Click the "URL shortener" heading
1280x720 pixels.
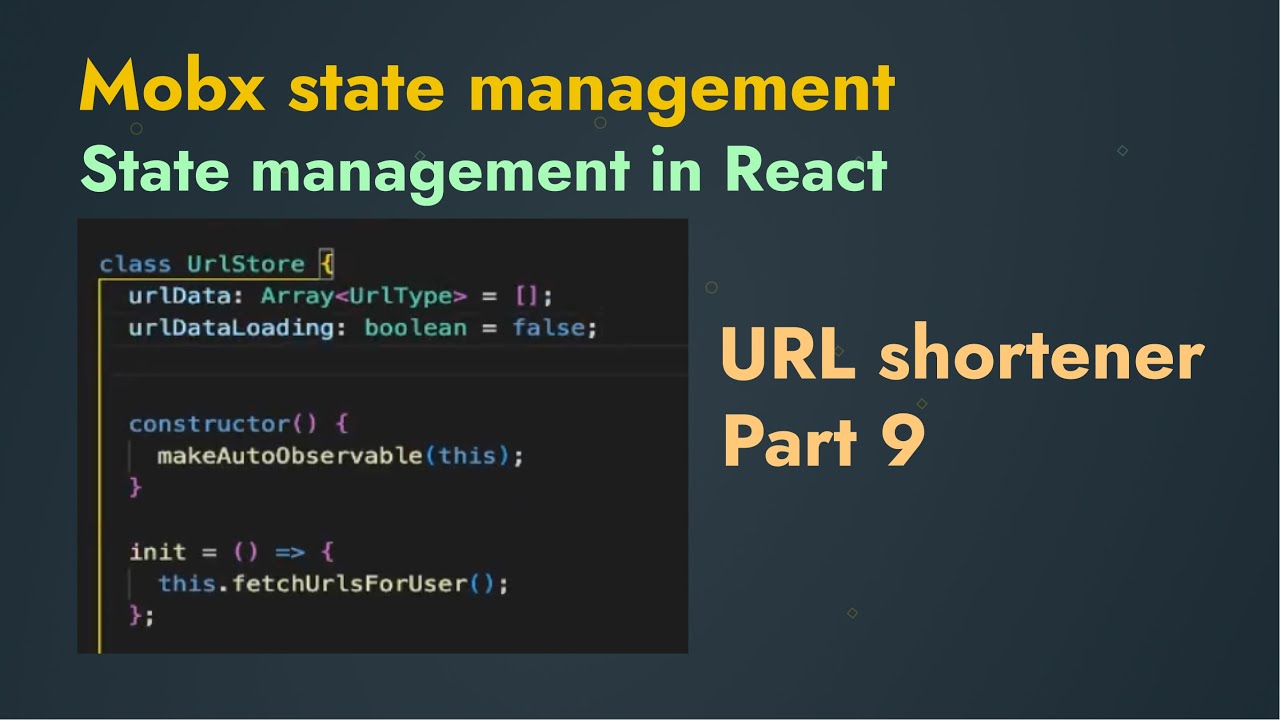click(962, 356)
